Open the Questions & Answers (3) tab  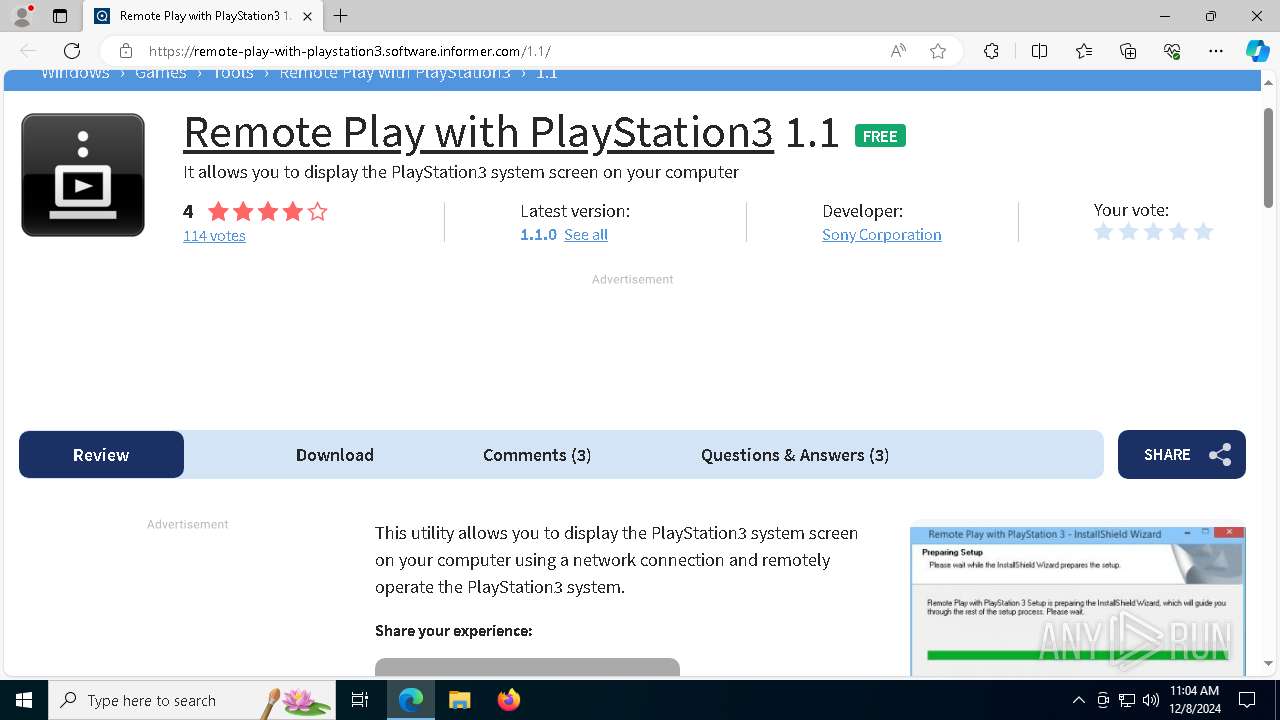(795, 455)
